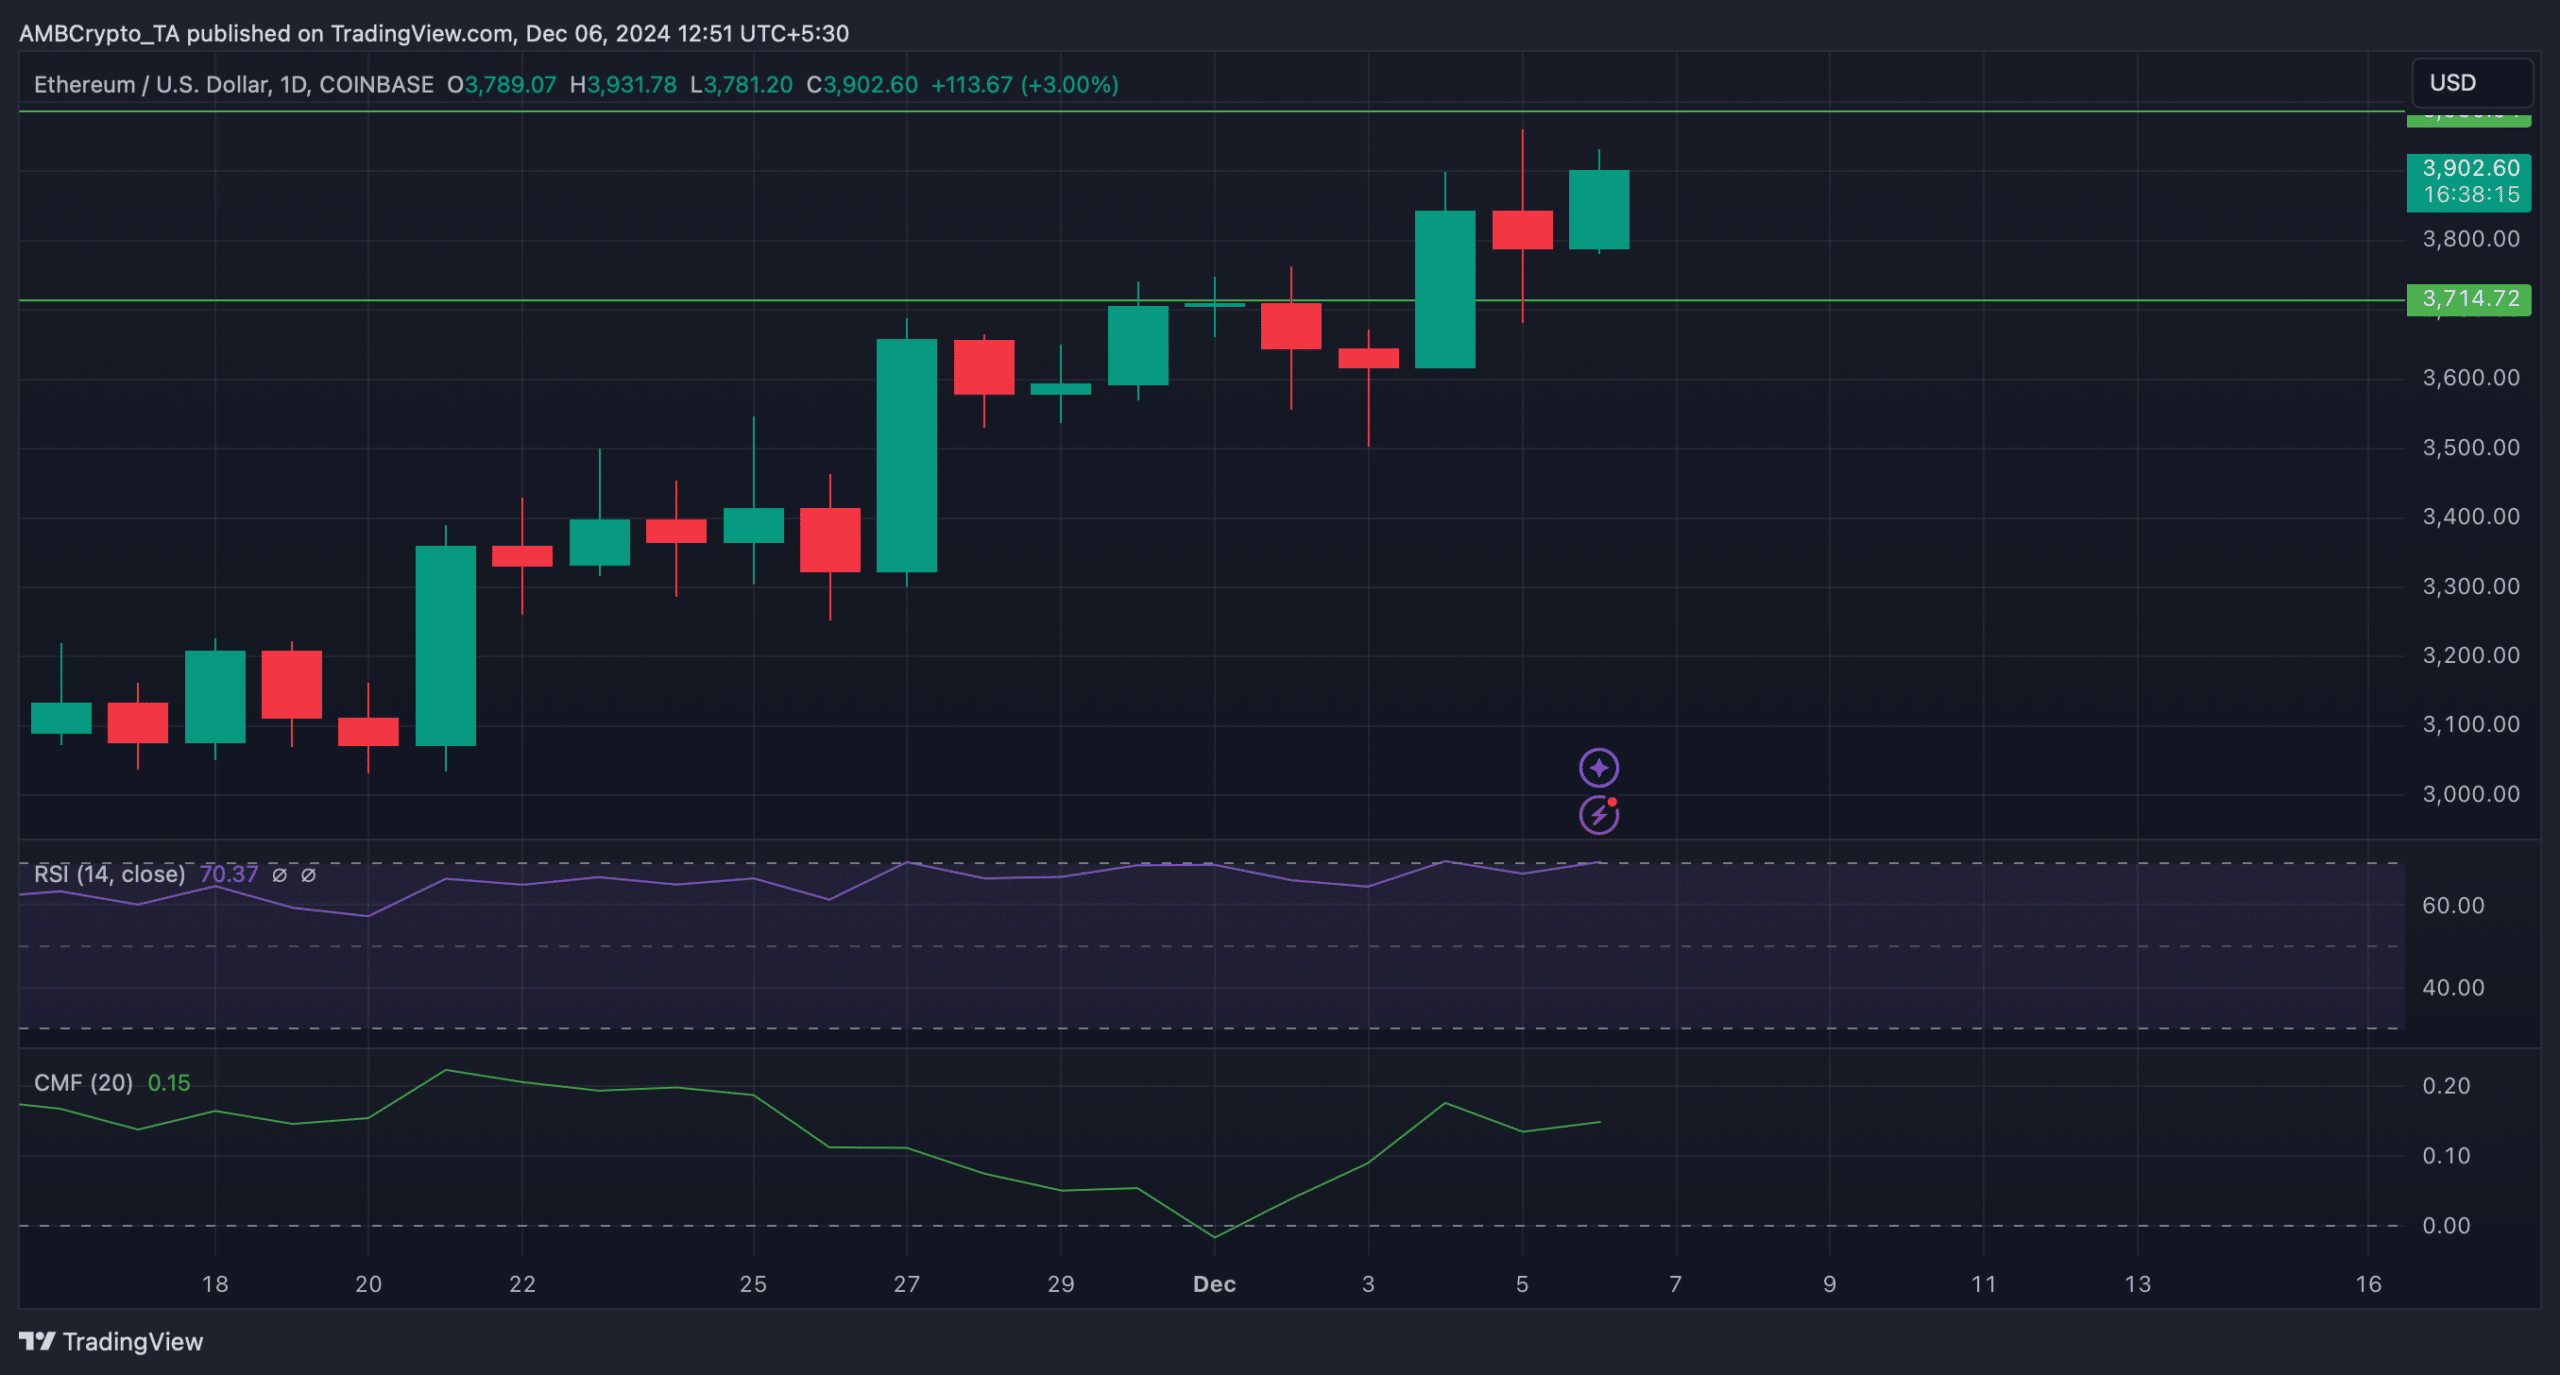The image size is (2560, 1375).
Task: Click the 3,714.72 horizontal line label
Action: point(2469,299)
